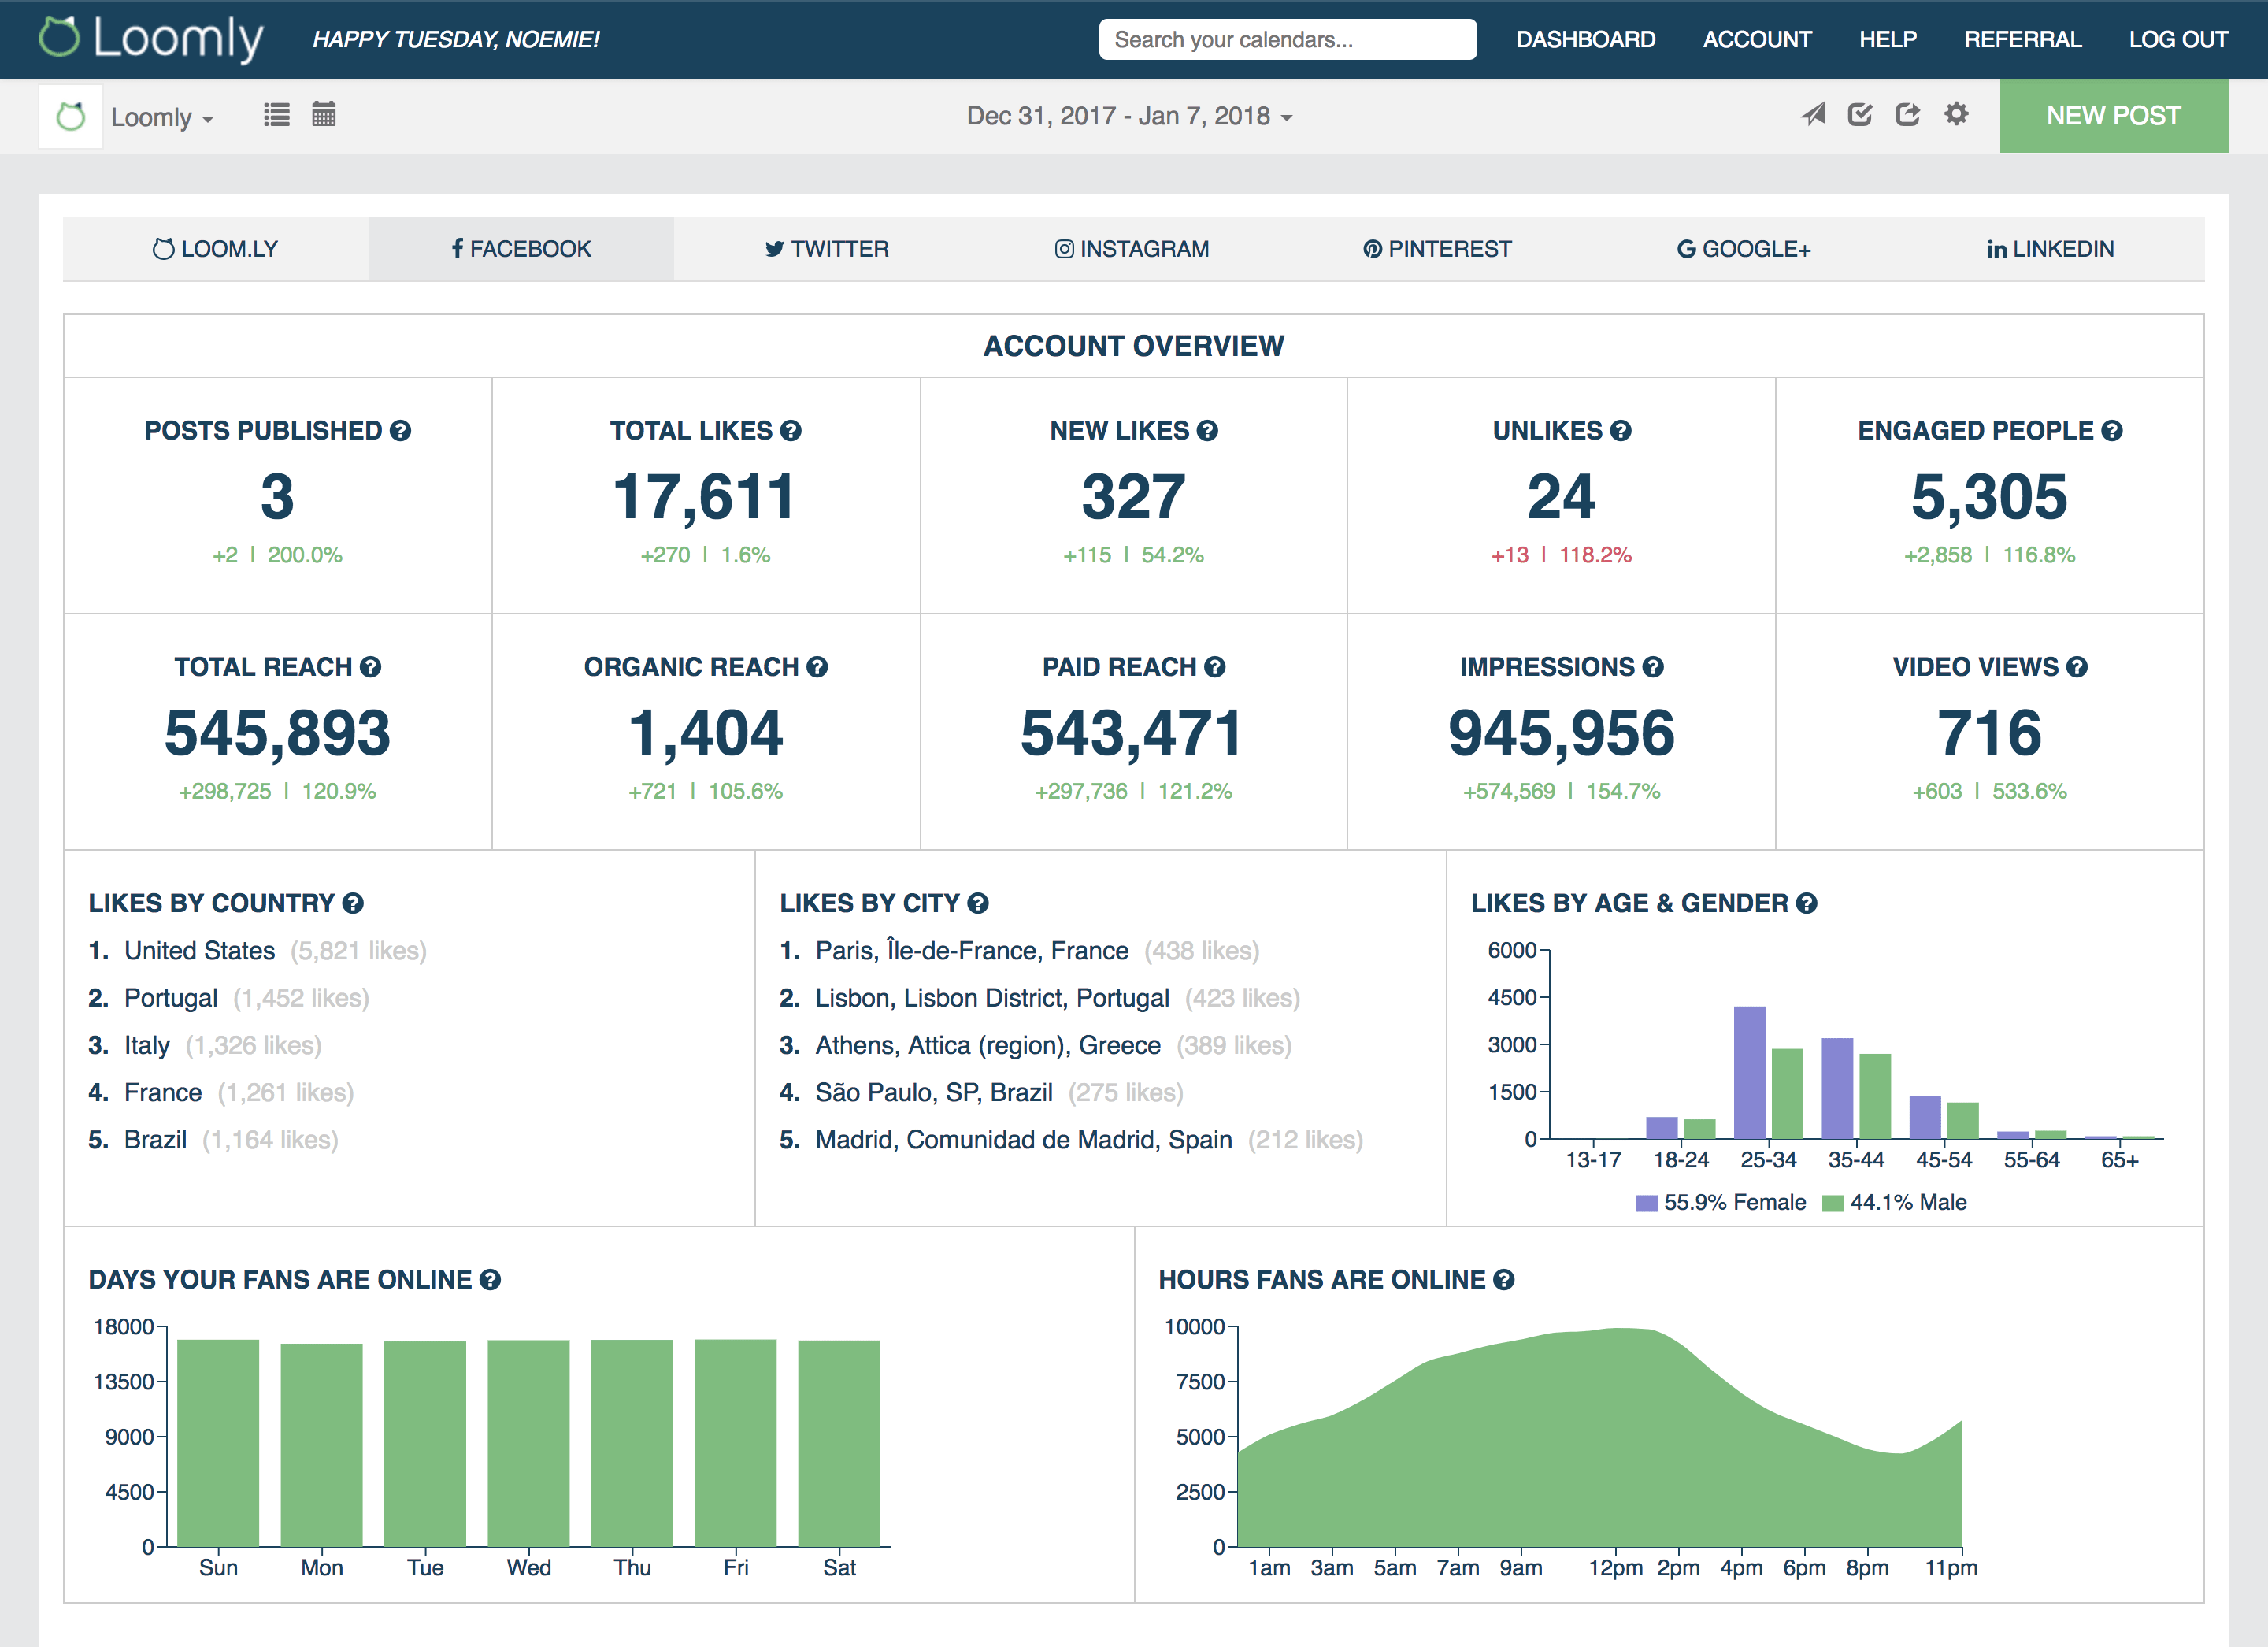The height and width of the screenshot is (1647, 2268).
Task: Switch to the Instagram tab
Action: (x=1132, y=249)
